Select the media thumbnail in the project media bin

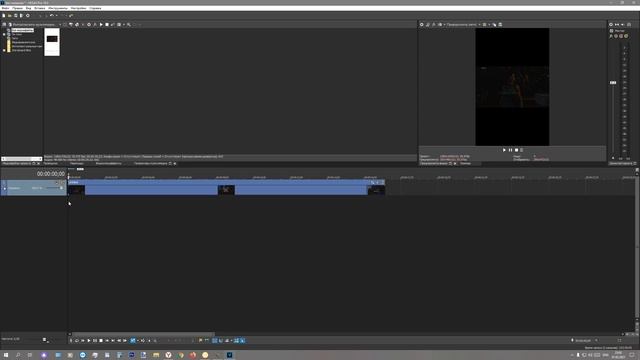point(52,42)
